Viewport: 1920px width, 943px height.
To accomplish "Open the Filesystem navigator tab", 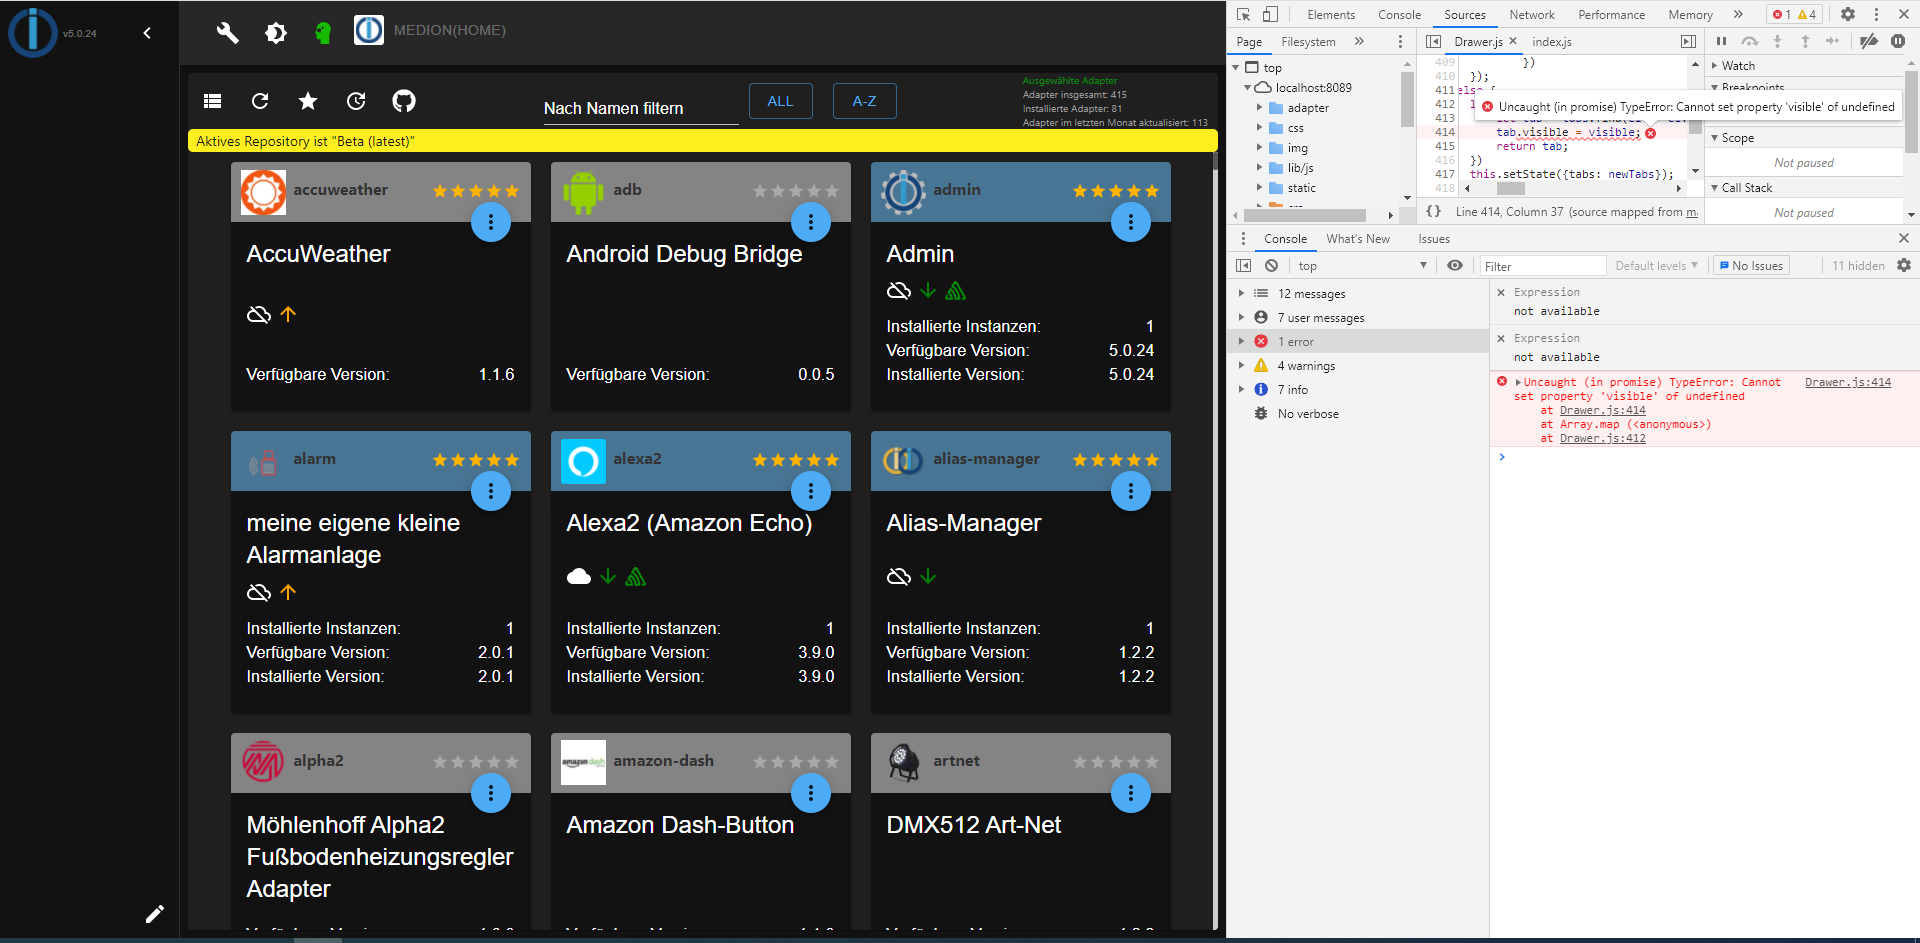I will point(1308,41).
